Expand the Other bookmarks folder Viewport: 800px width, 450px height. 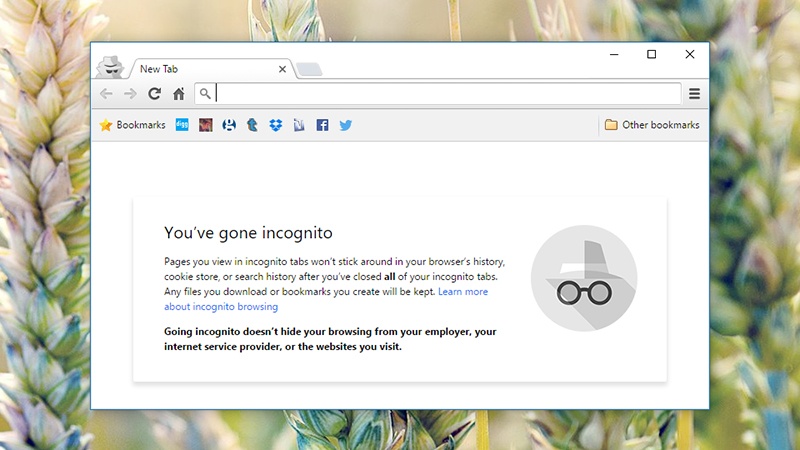click(x=652, y=125)
